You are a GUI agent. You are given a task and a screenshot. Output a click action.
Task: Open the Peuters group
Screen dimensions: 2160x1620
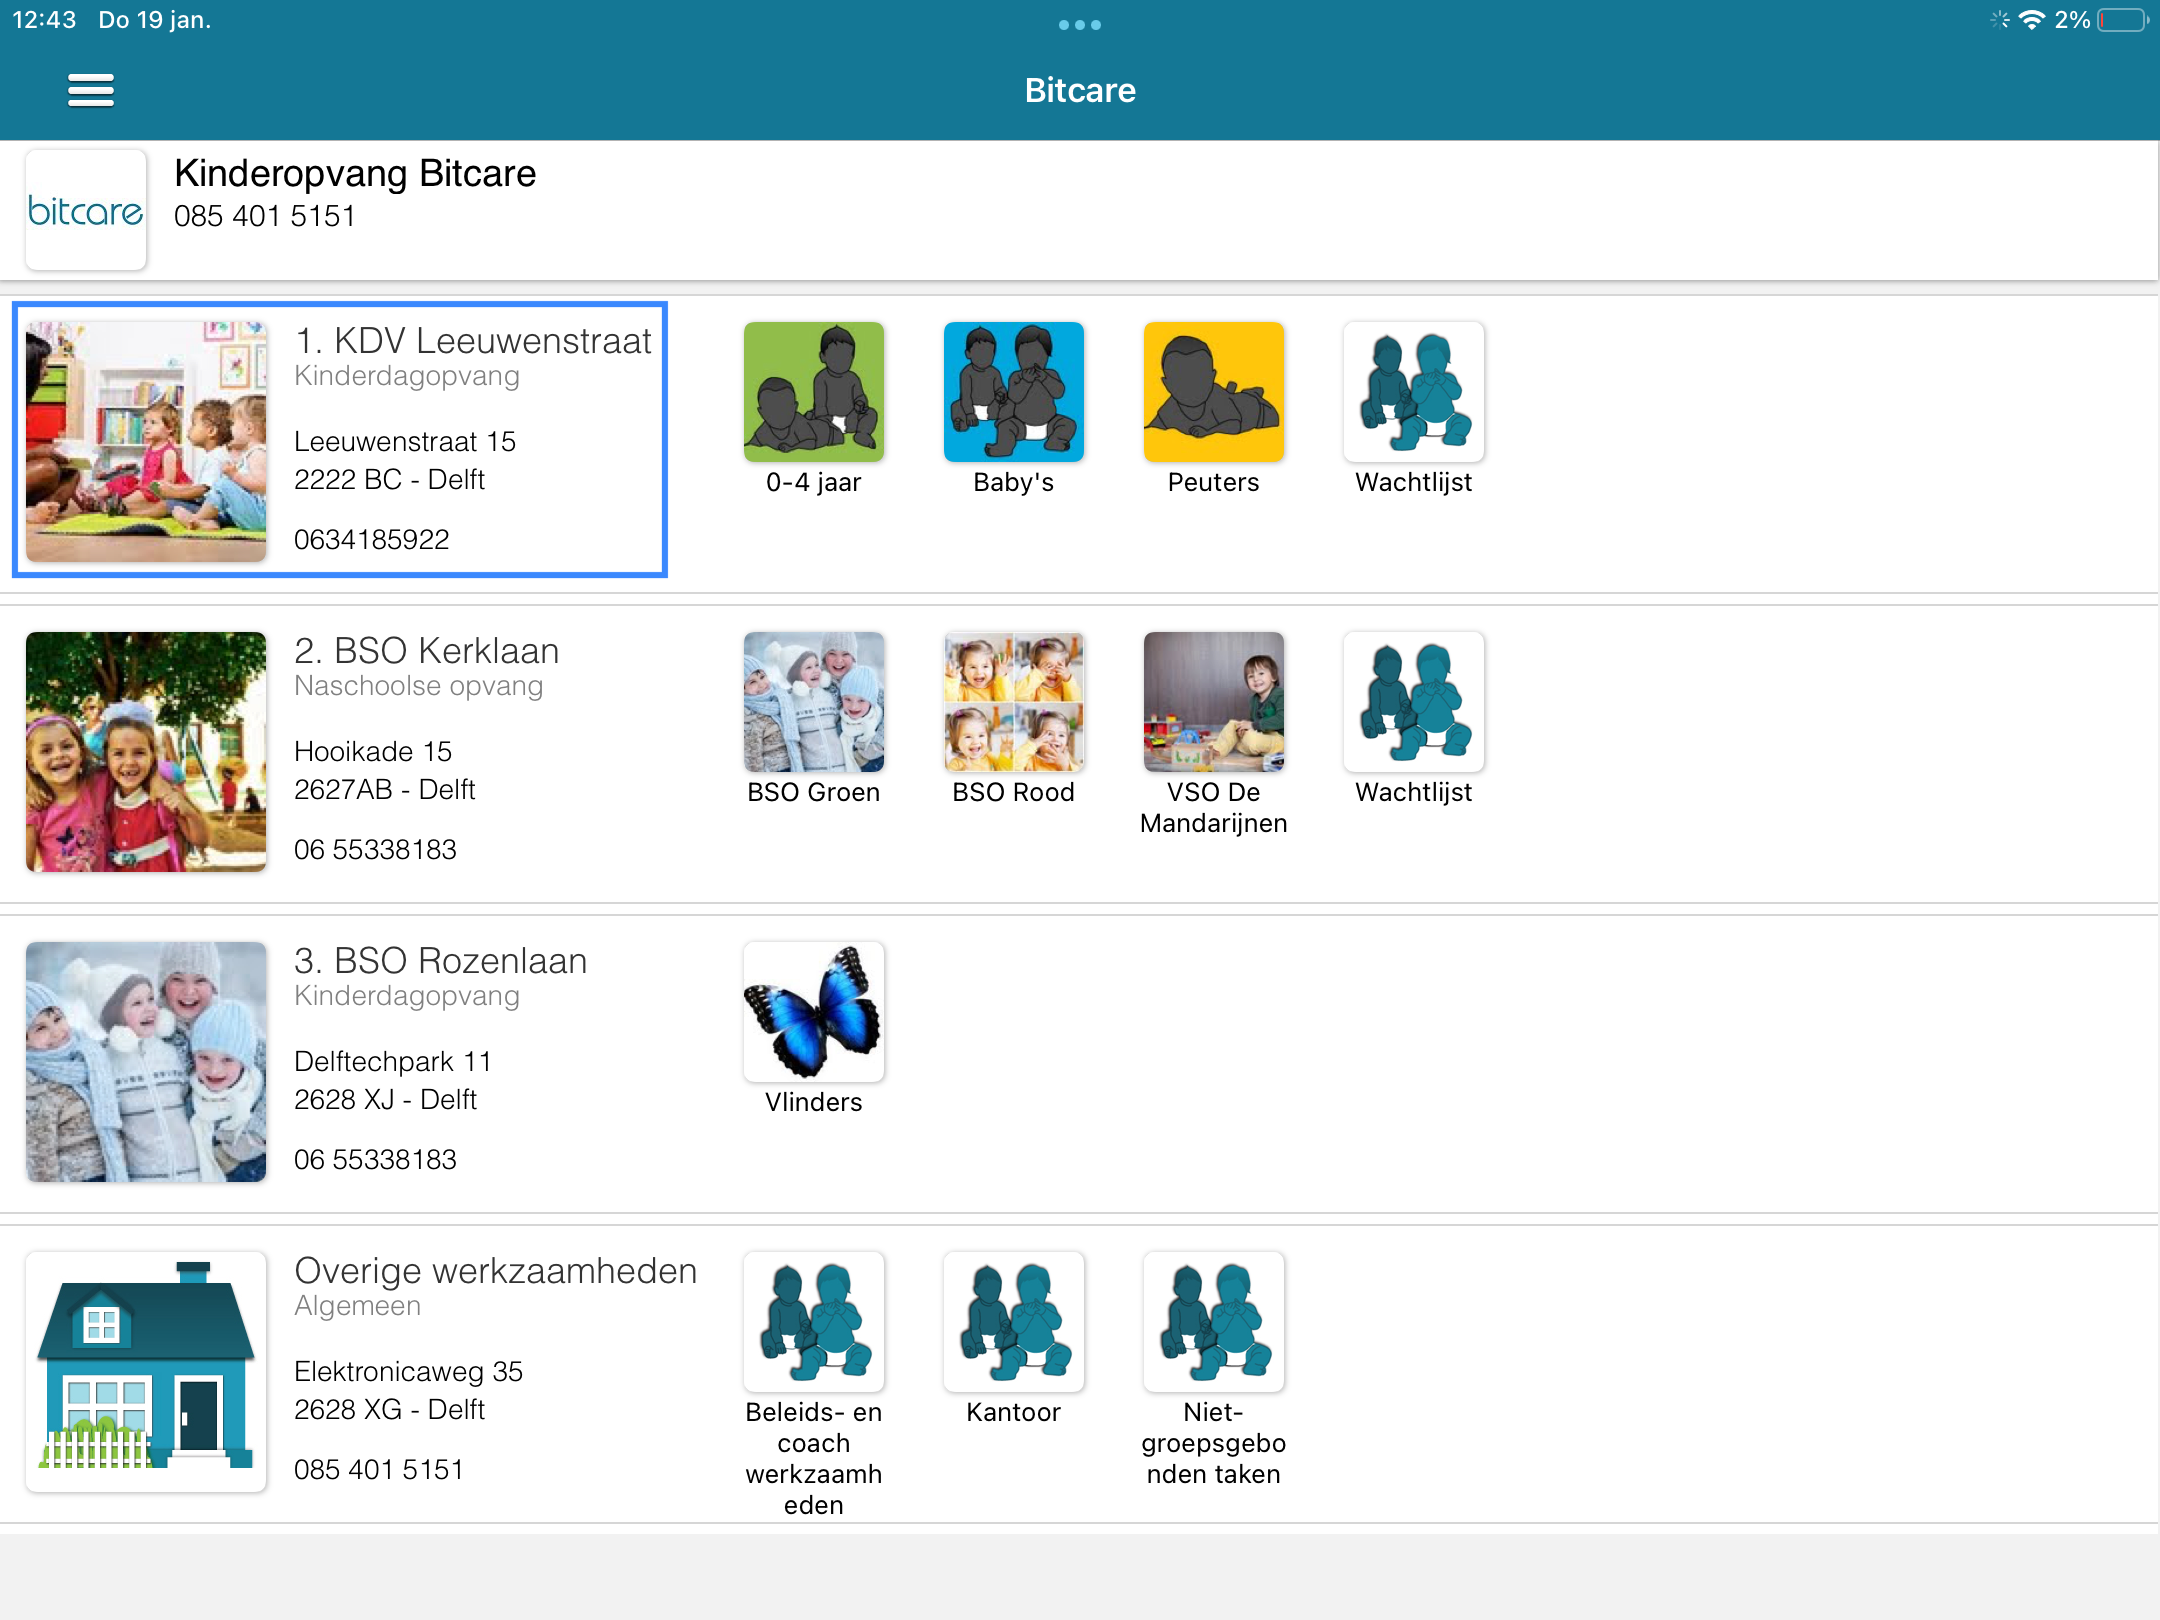tap(1213, 392)
